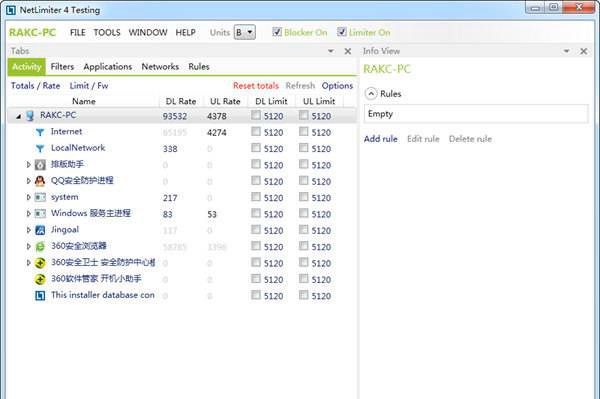Enable the DL Limit checkbox for Internet
Image resolution: width=600 pixels, height=399 pixels.
[x=256, y=132]
